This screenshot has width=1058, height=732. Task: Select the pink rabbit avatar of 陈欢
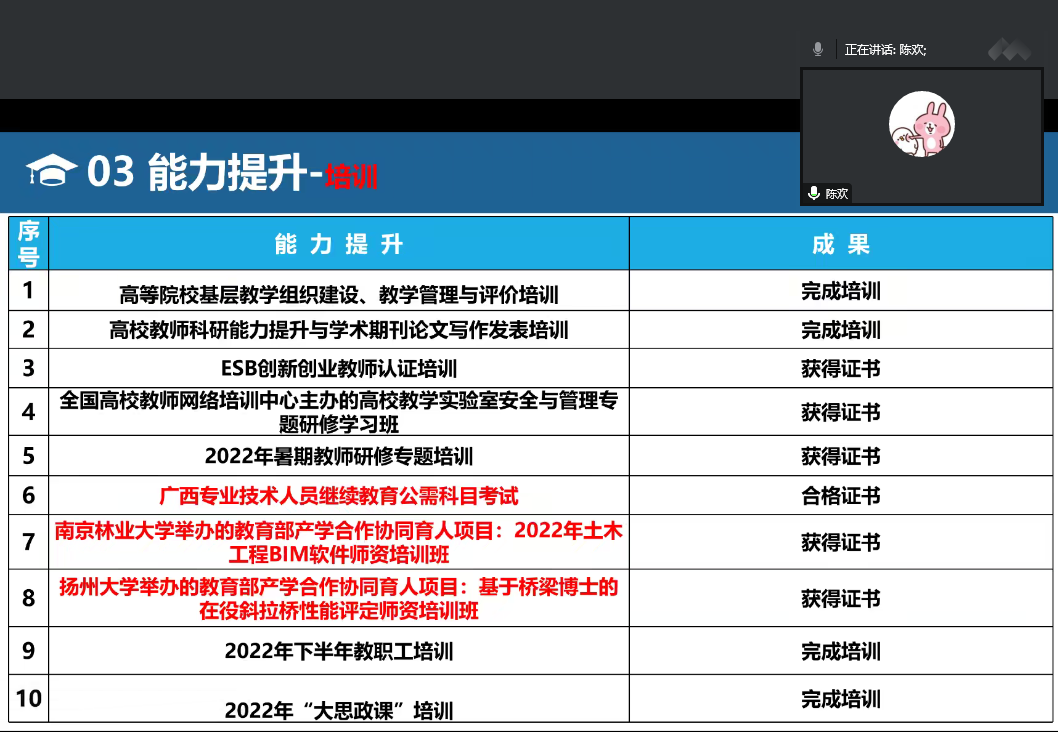(922, 124)
